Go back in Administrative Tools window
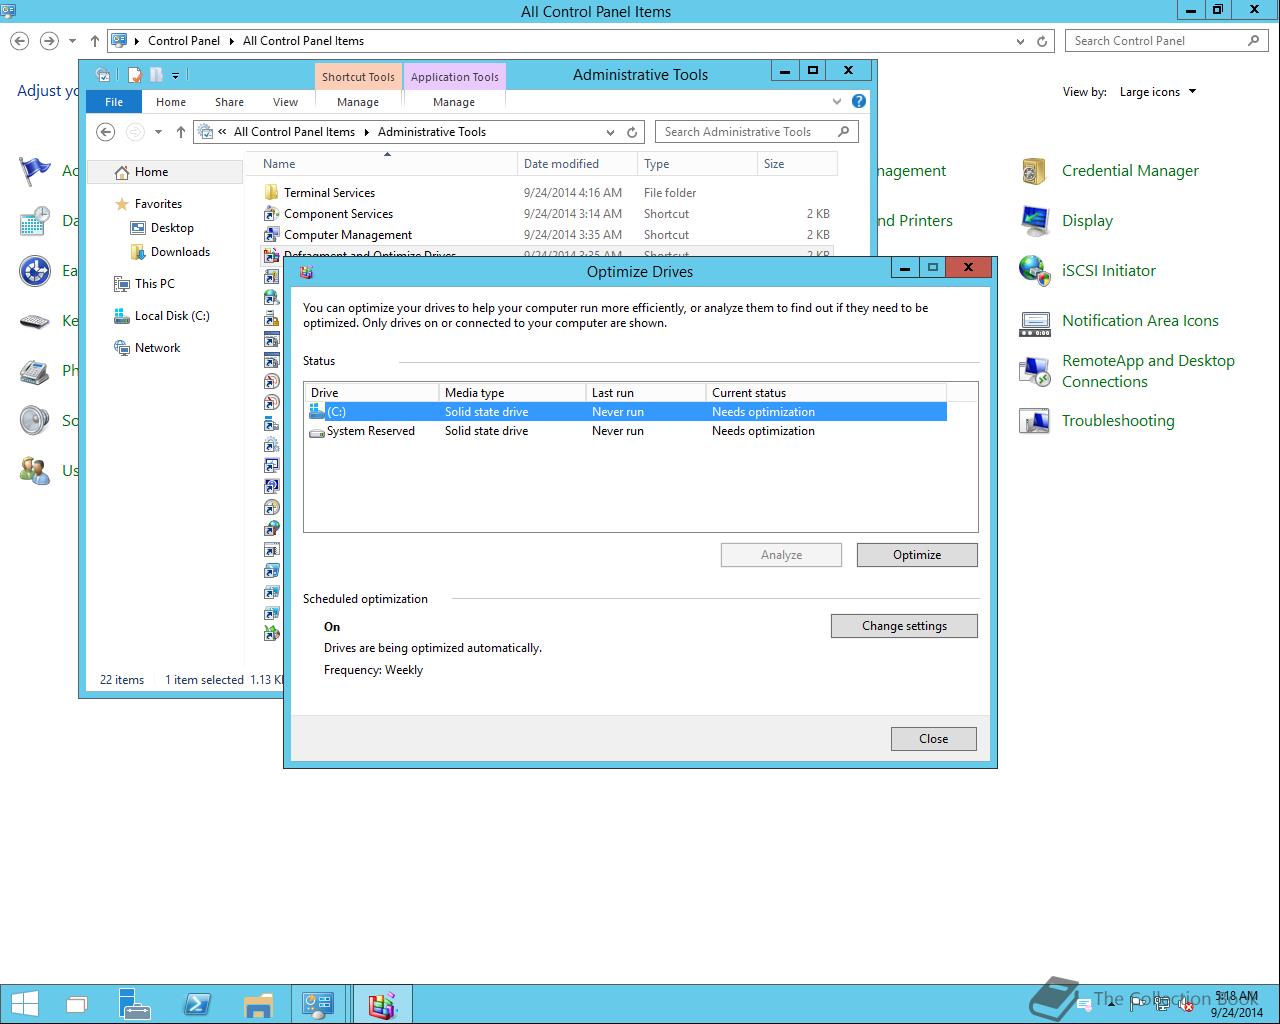The height and width of the screenshot is (1024, 1280). (x=105, y=132)
